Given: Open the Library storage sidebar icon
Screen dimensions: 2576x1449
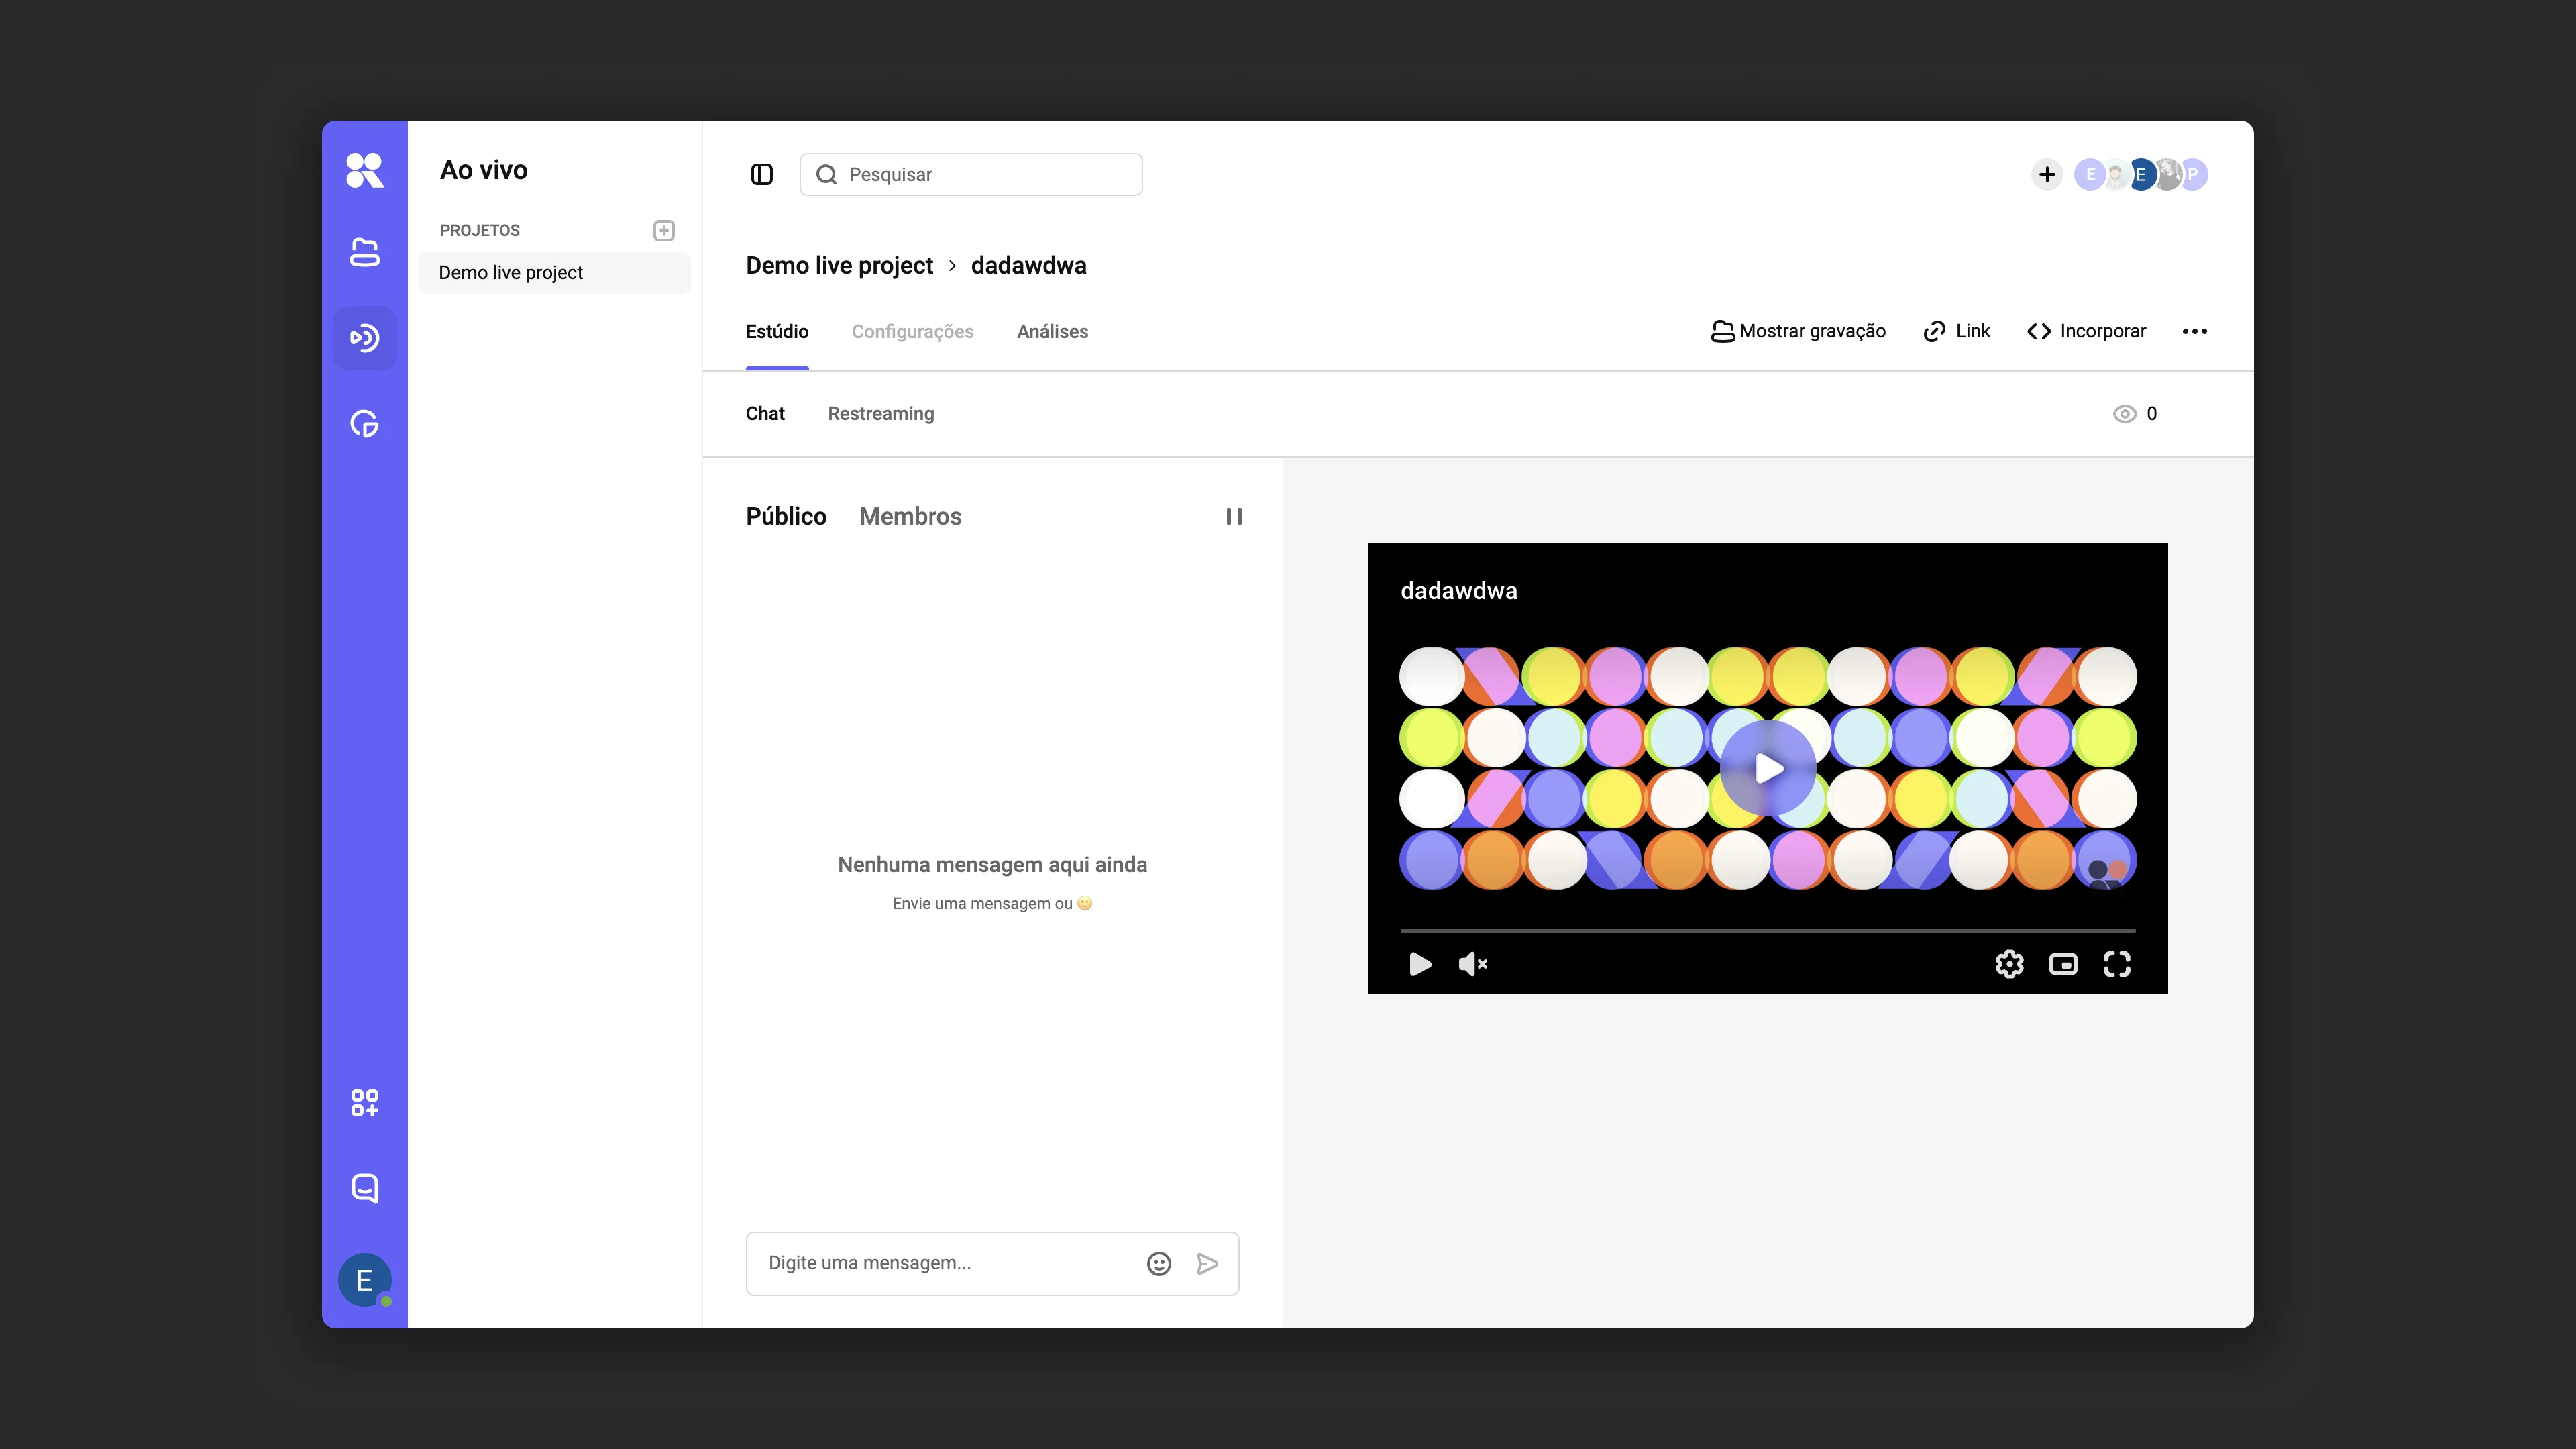Looking at the screenshot, I should coord(364,252).
